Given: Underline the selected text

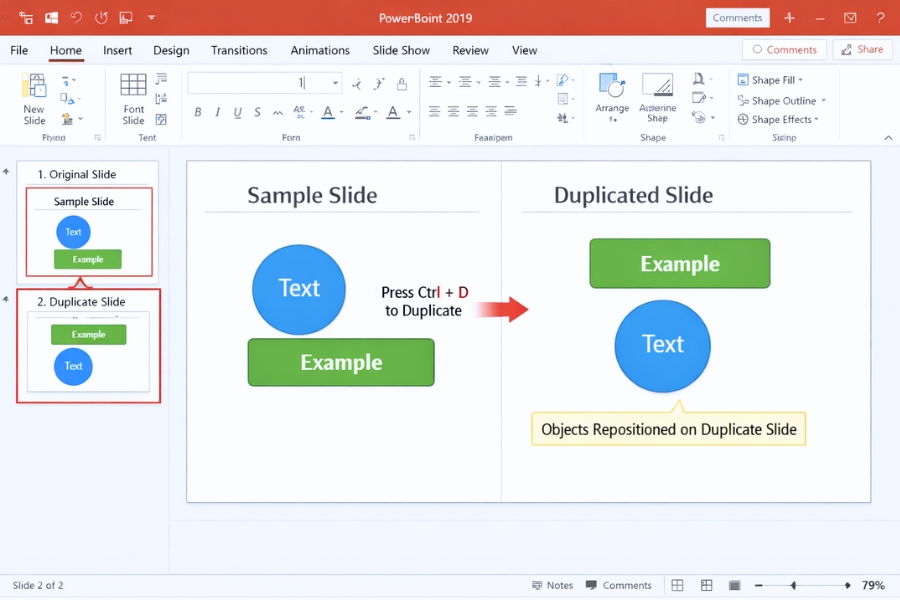Looking at the screenshot, I should point(236,112).
